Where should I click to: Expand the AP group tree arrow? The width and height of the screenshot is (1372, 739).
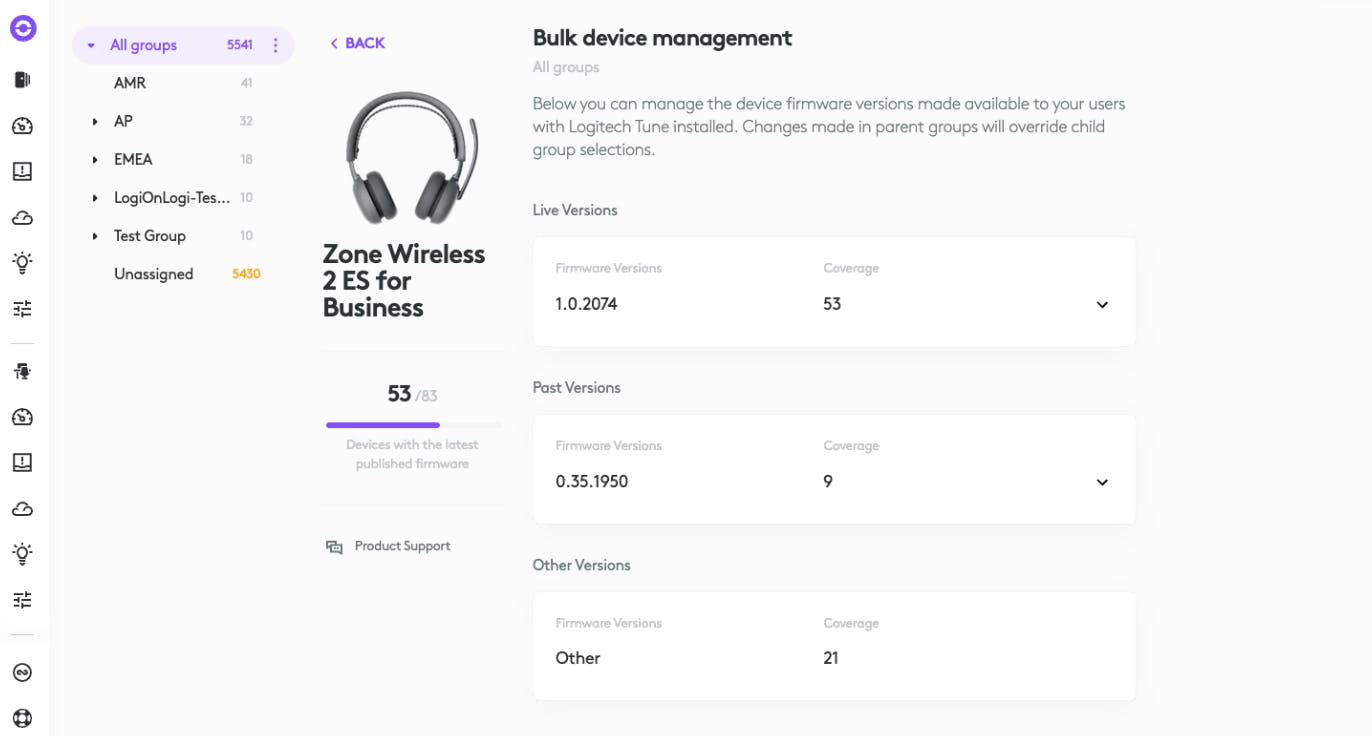(x=95, y=122)
